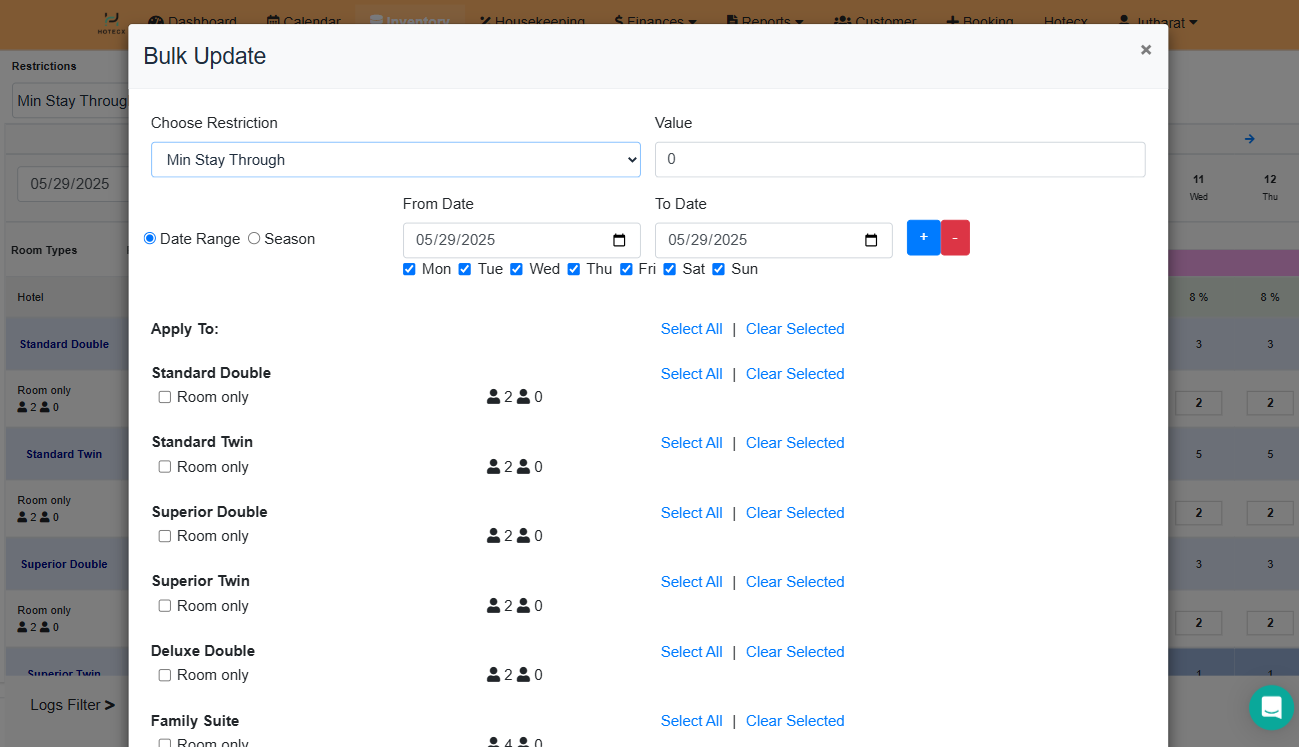The height and width of the screenshot is (747, 1299).
Task: Close the Bulk Update dialog
Action: point(1145,50)
